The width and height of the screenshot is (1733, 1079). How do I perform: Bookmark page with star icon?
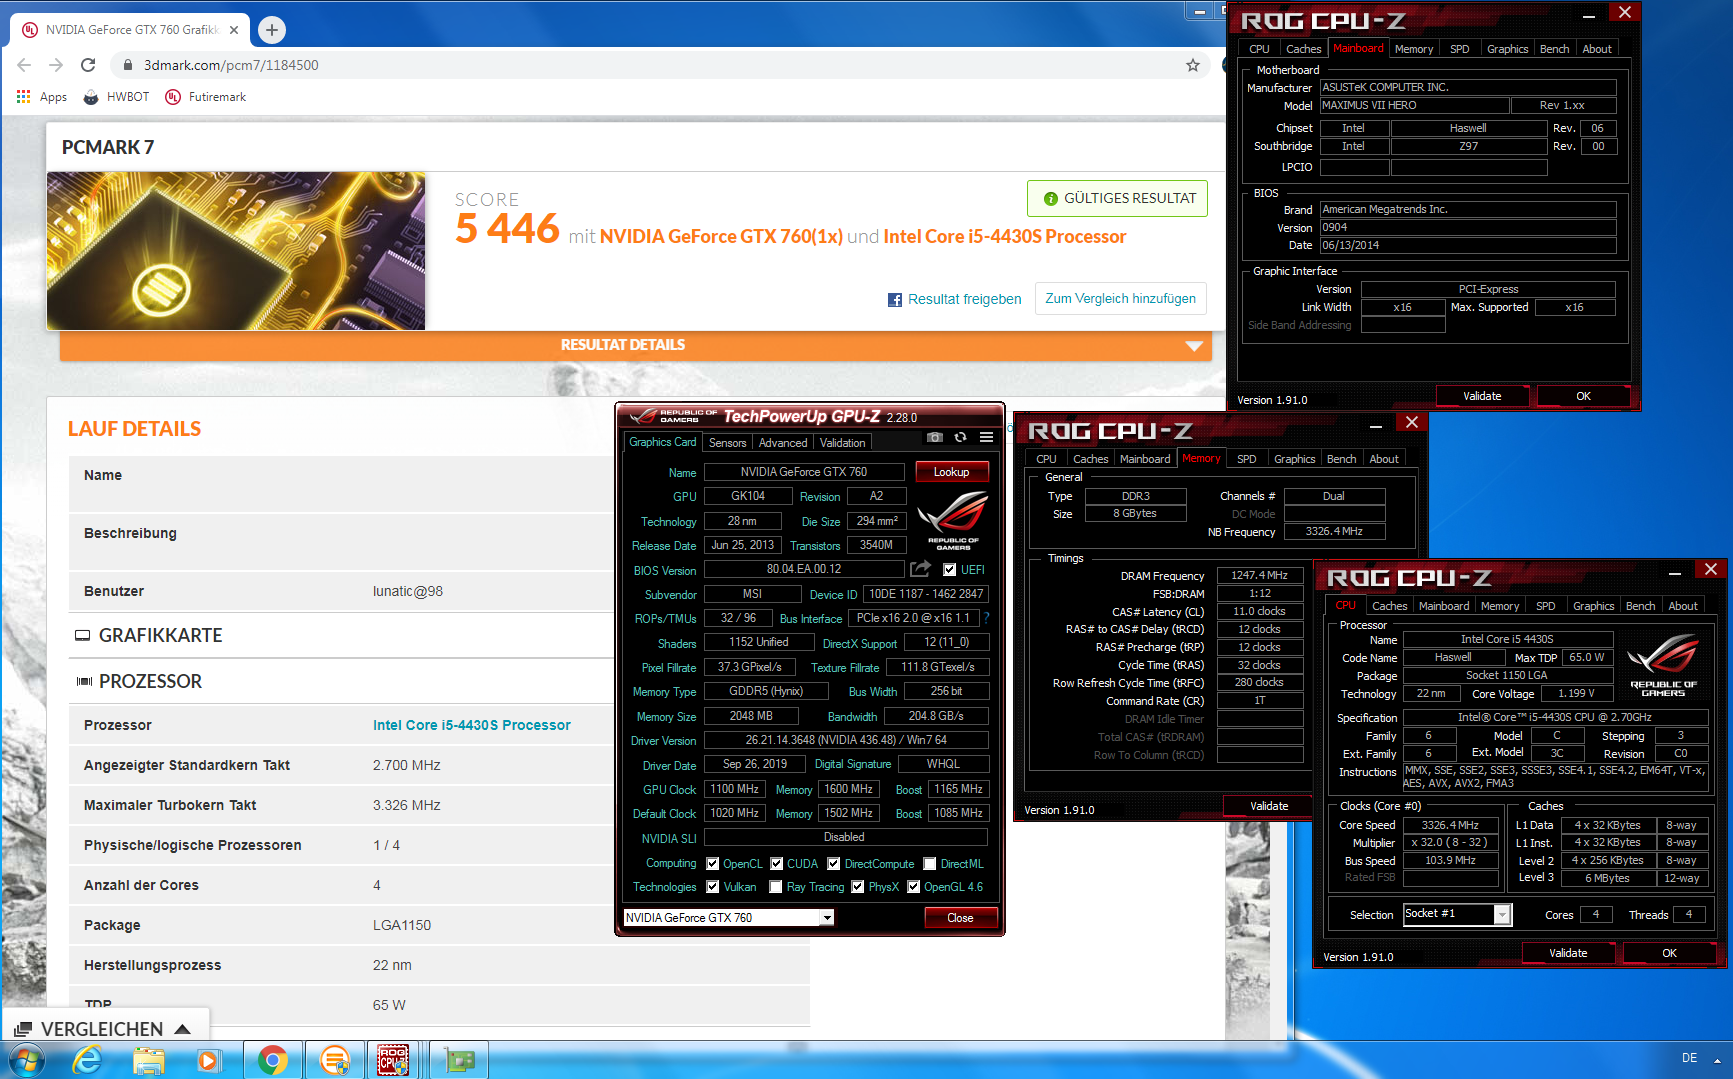pos(1193,65)
